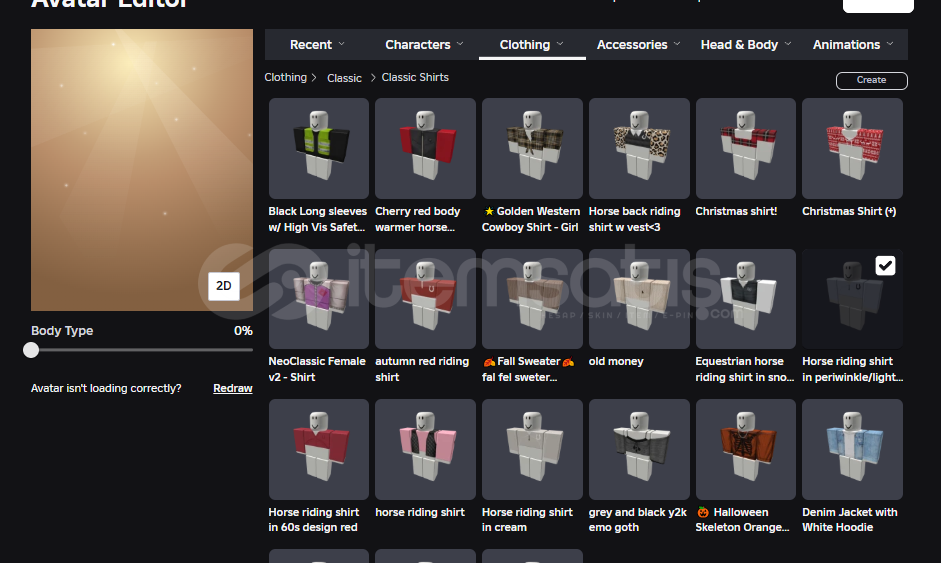Select the grey and black y2k emo goth thumbnail
The image size is (941, 563).
639,449
